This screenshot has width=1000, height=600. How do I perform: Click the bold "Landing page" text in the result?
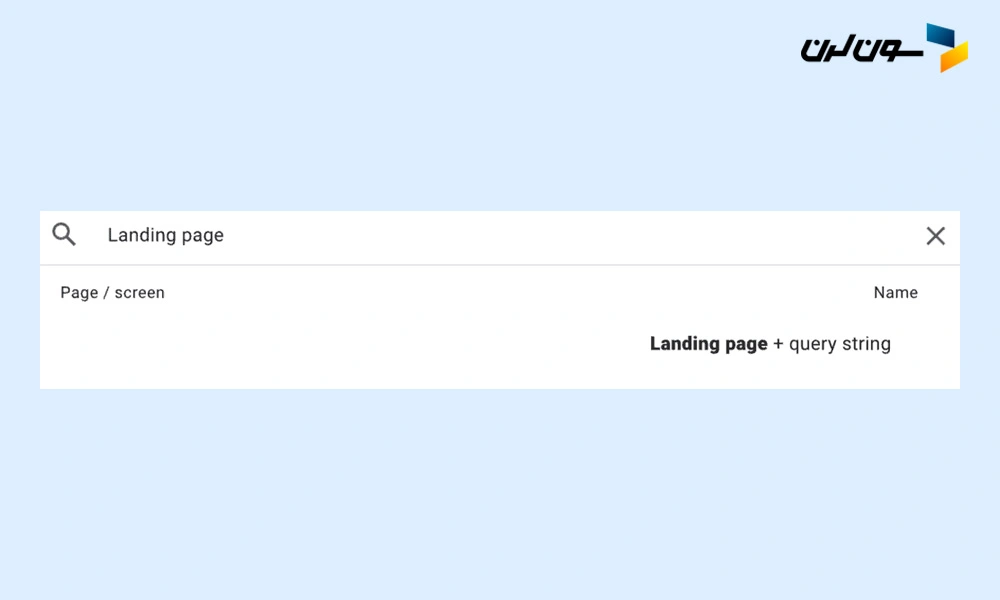tap(709, 344)
